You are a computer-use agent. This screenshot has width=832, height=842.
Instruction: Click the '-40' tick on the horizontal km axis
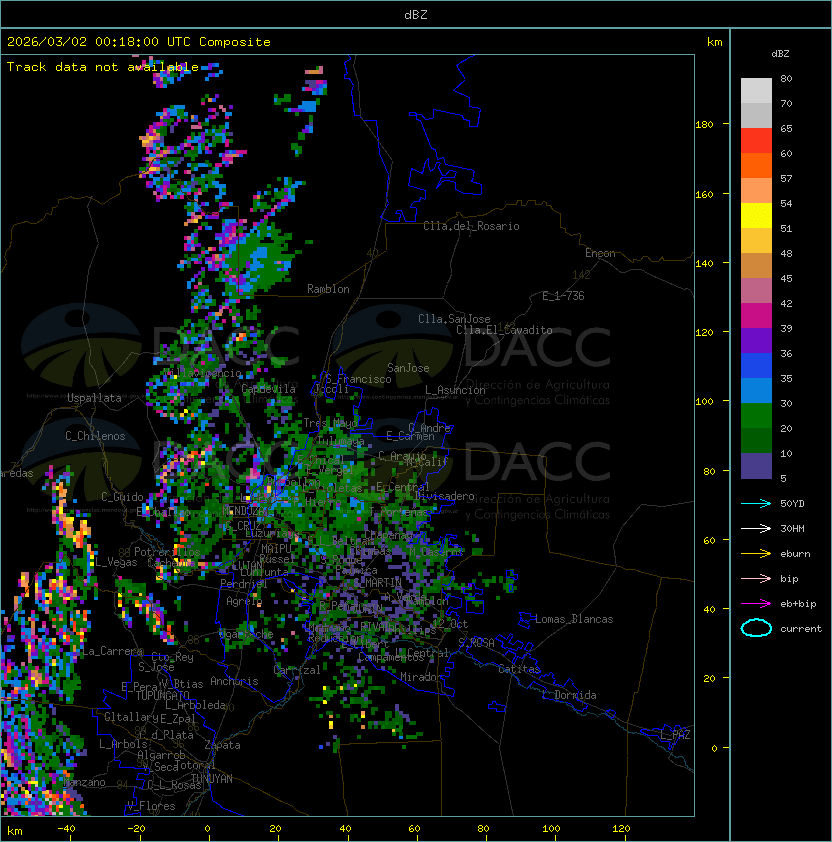[x=66, y=829]
